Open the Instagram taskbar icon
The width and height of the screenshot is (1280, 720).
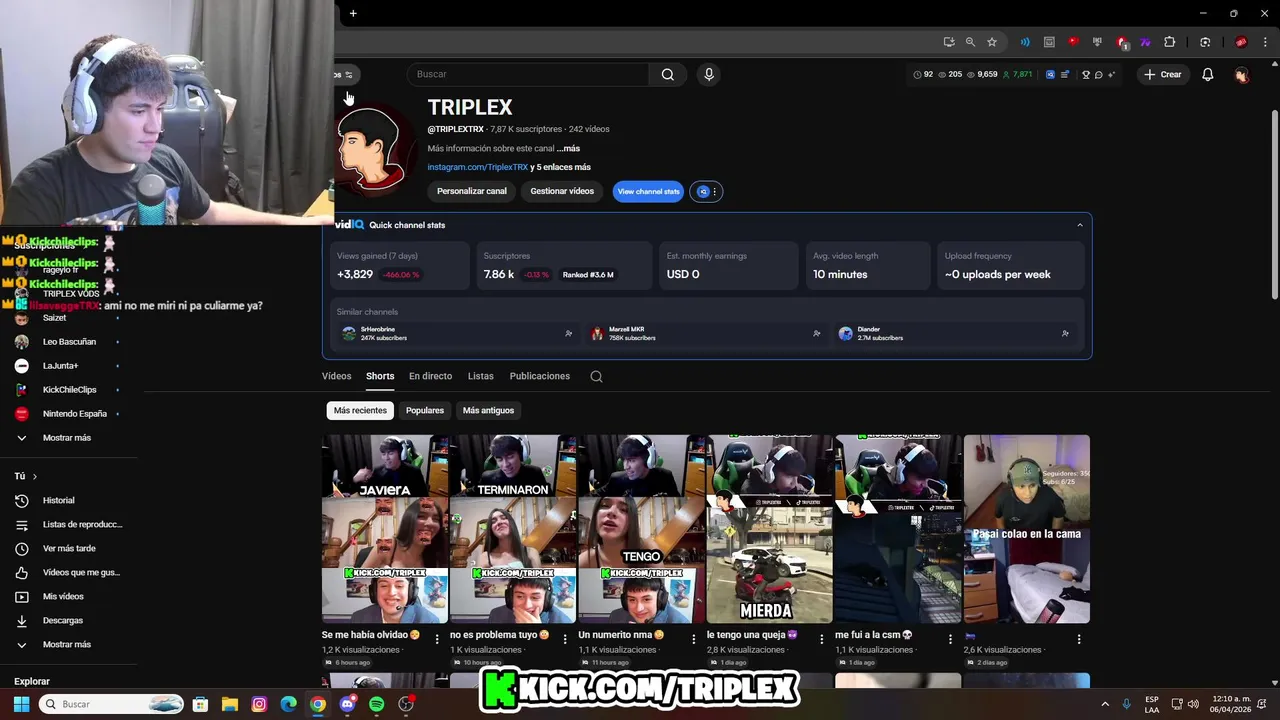coord(259,704)
